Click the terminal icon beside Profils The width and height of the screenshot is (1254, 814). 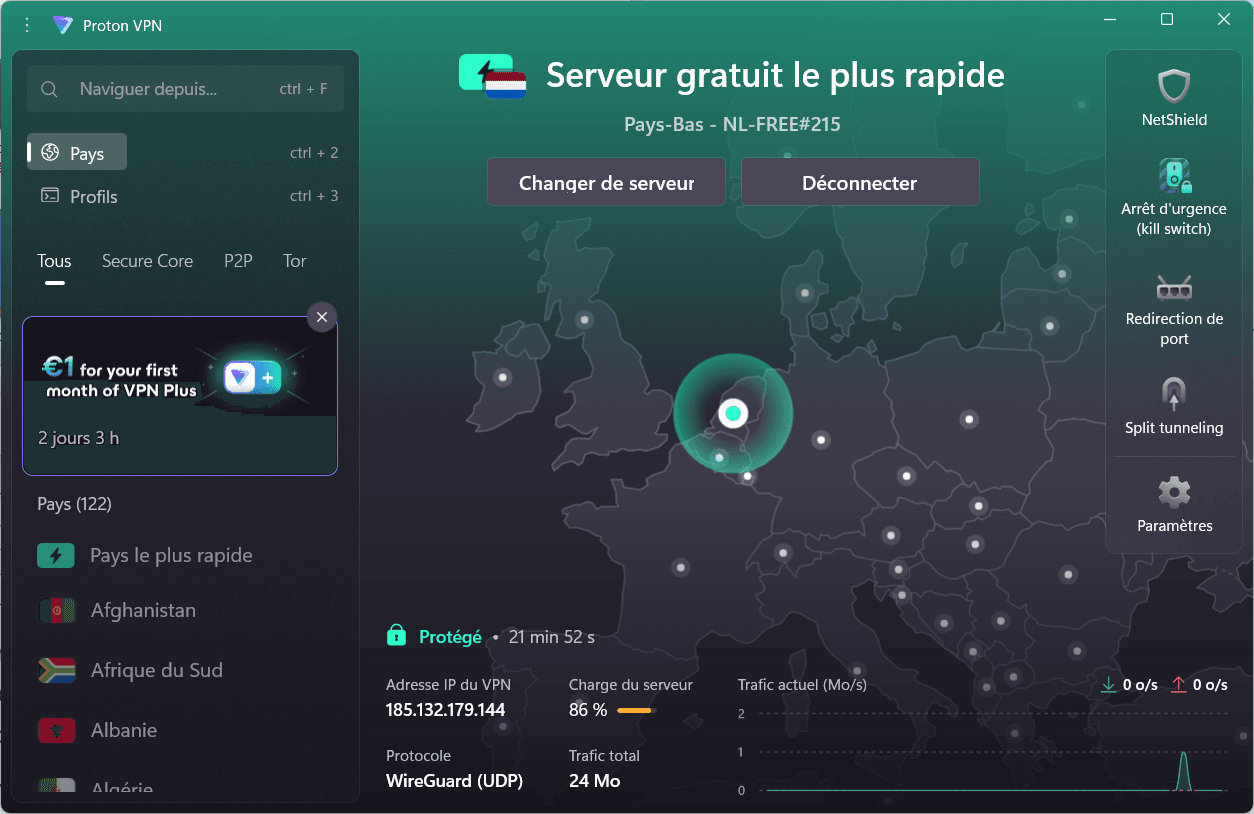tap(50, 196)
